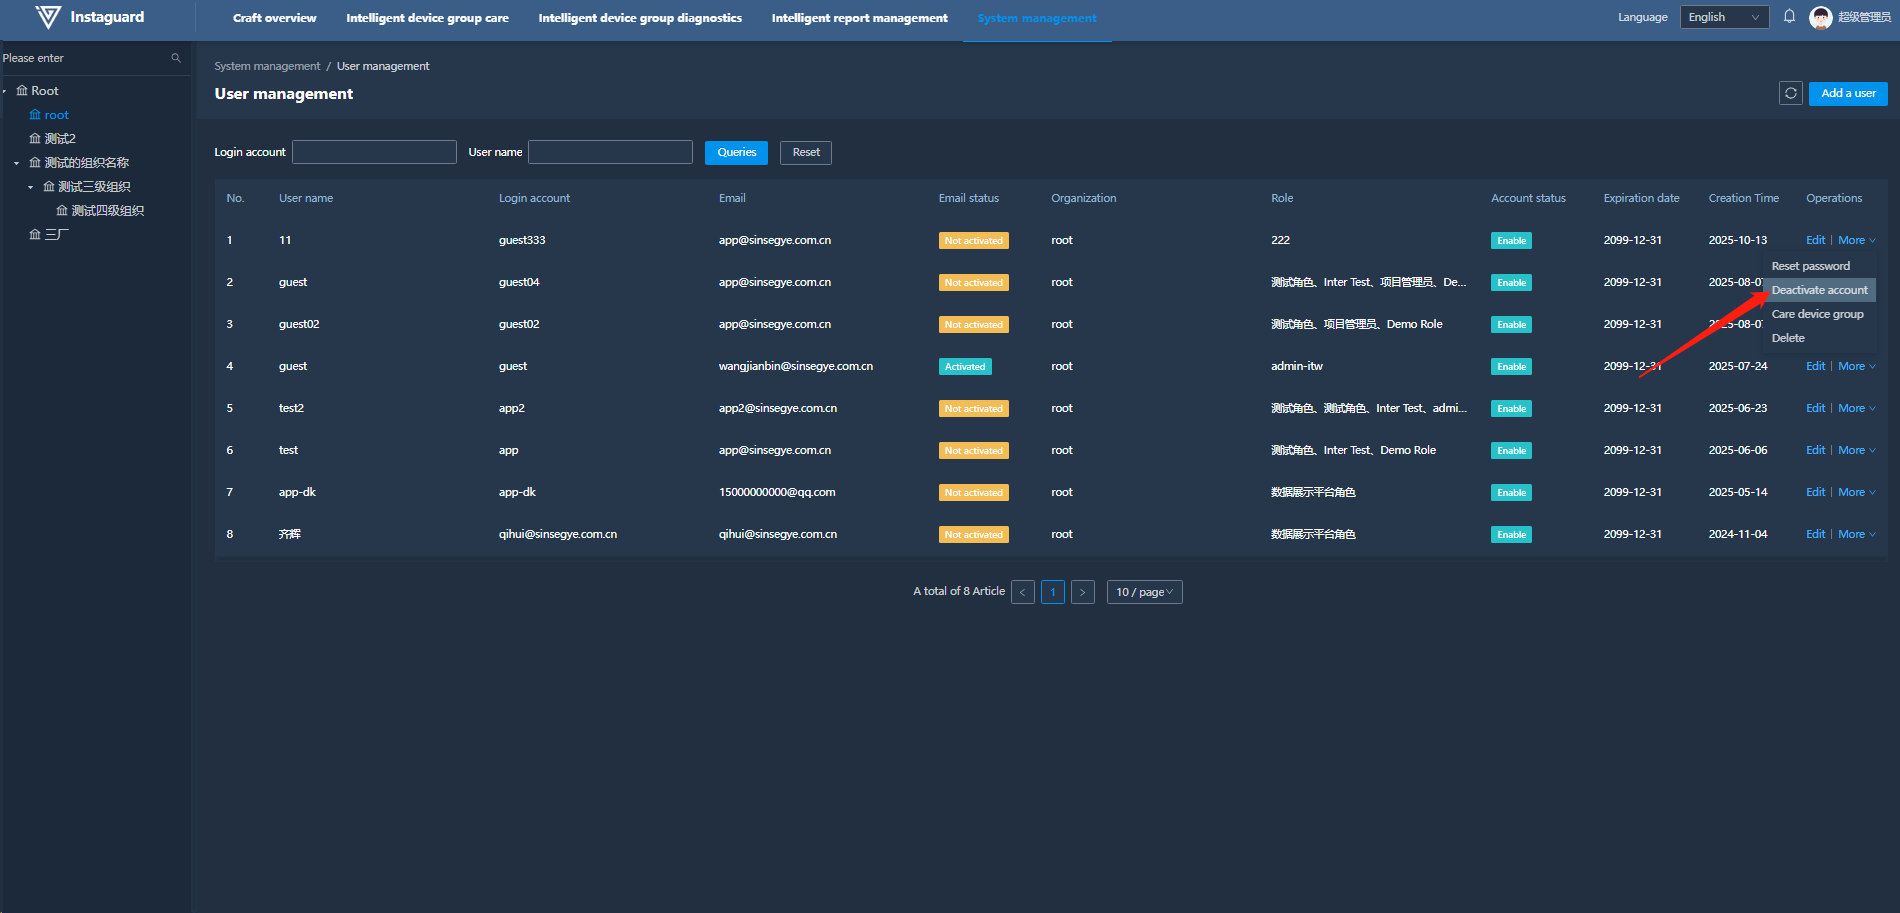
Task: Click the Add a user button
Action: [x=1847, y=93]
